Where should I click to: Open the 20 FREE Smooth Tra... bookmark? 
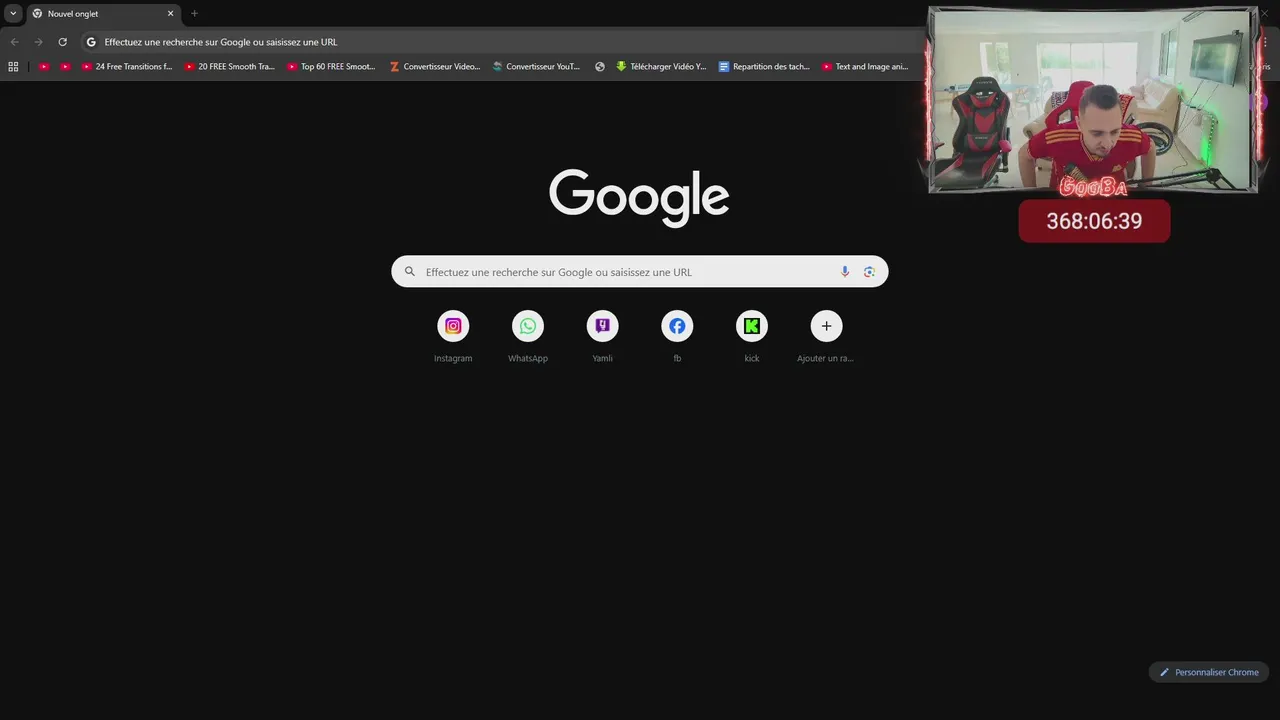[230, 67]
